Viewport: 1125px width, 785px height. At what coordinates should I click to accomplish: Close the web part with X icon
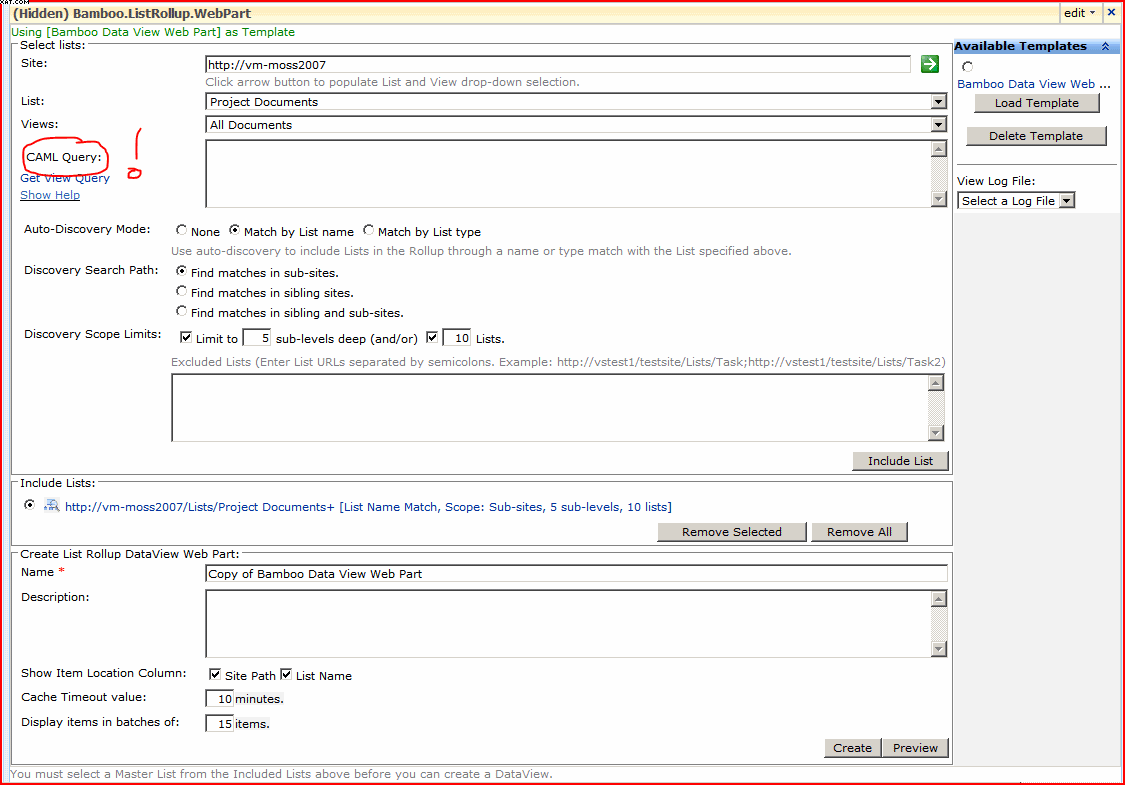(x=1111, y=13)
